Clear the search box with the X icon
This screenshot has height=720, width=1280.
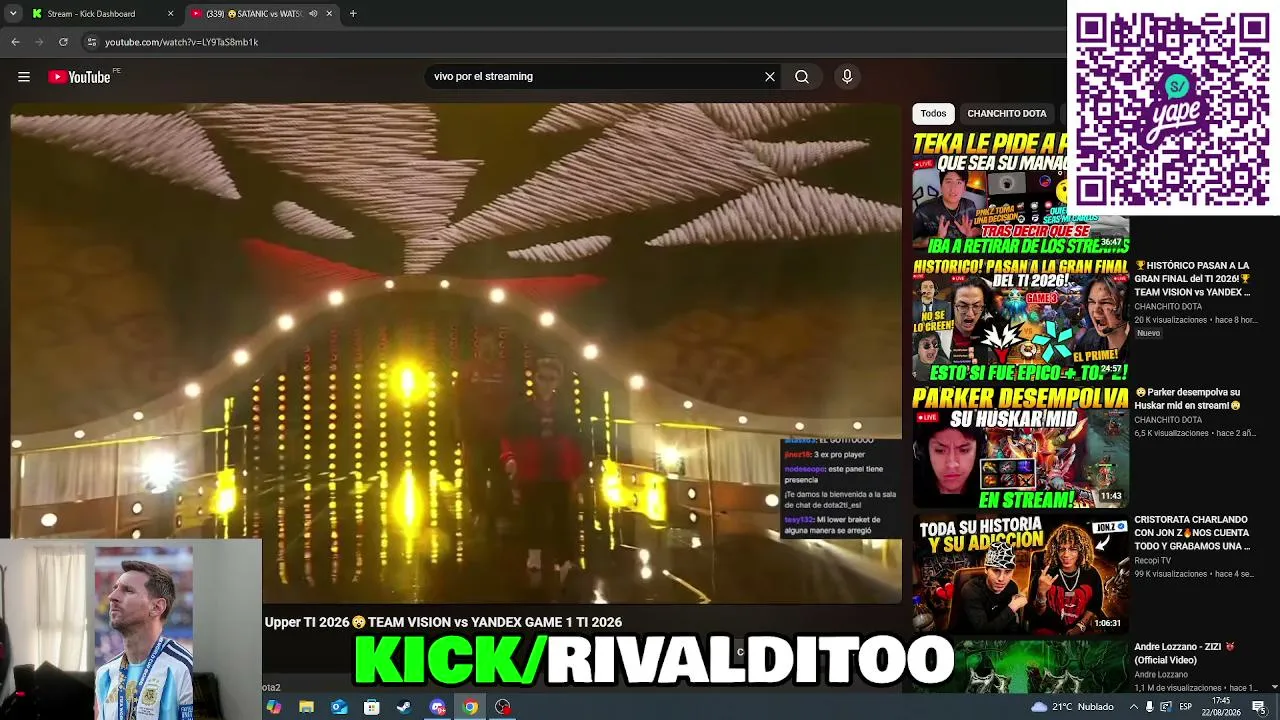[770, 76]
